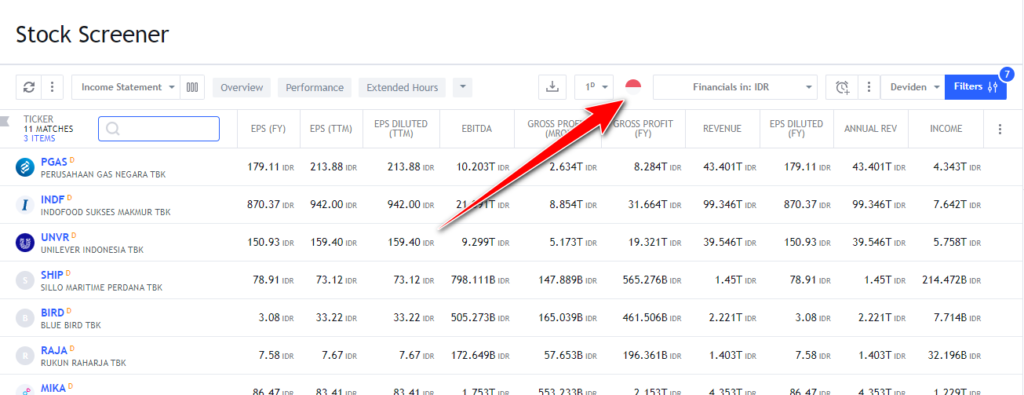1024x395 pixels.
Task: Open the alarm clock alert icon
Action: [842, 87]
